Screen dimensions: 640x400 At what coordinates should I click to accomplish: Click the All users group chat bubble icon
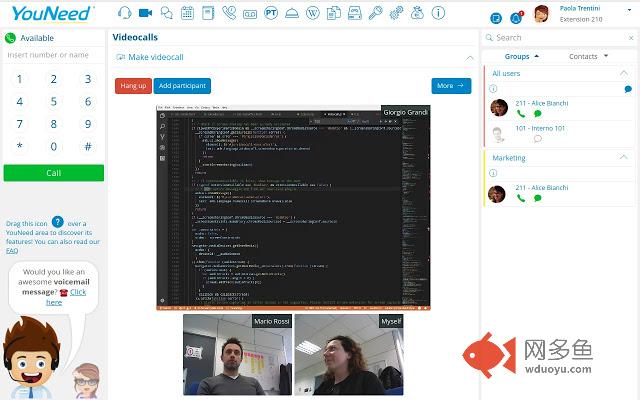(x=628, y=89)
